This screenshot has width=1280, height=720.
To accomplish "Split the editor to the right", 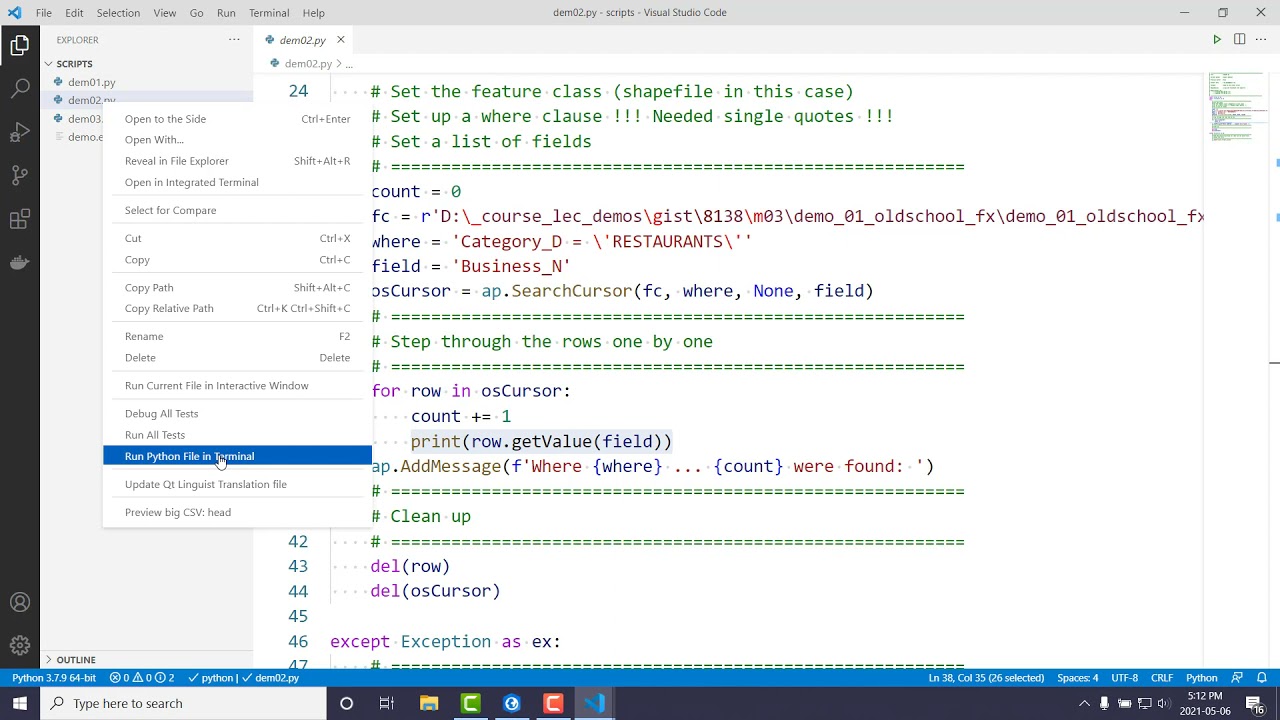I will point(1239,40).
